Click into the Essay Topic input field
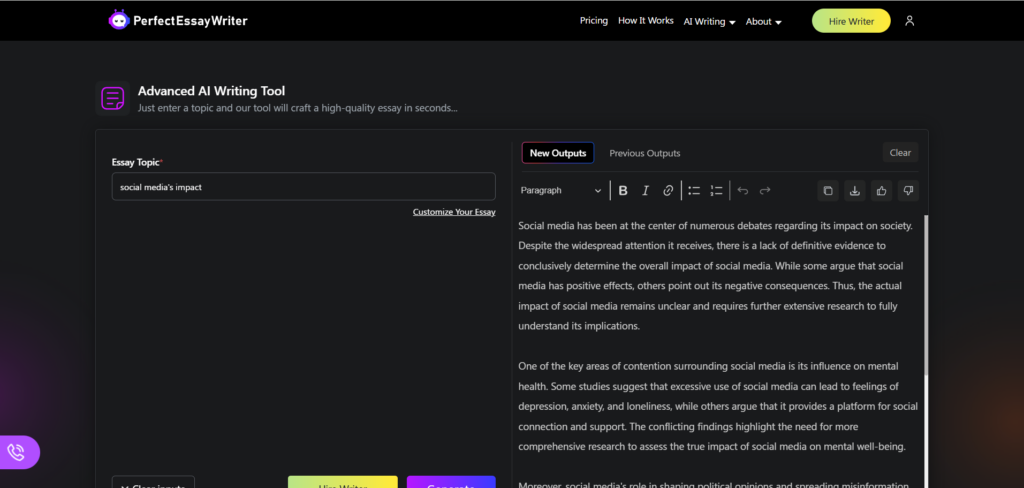The height and width of the screenshot is (488, 1024). coord(303,187)
